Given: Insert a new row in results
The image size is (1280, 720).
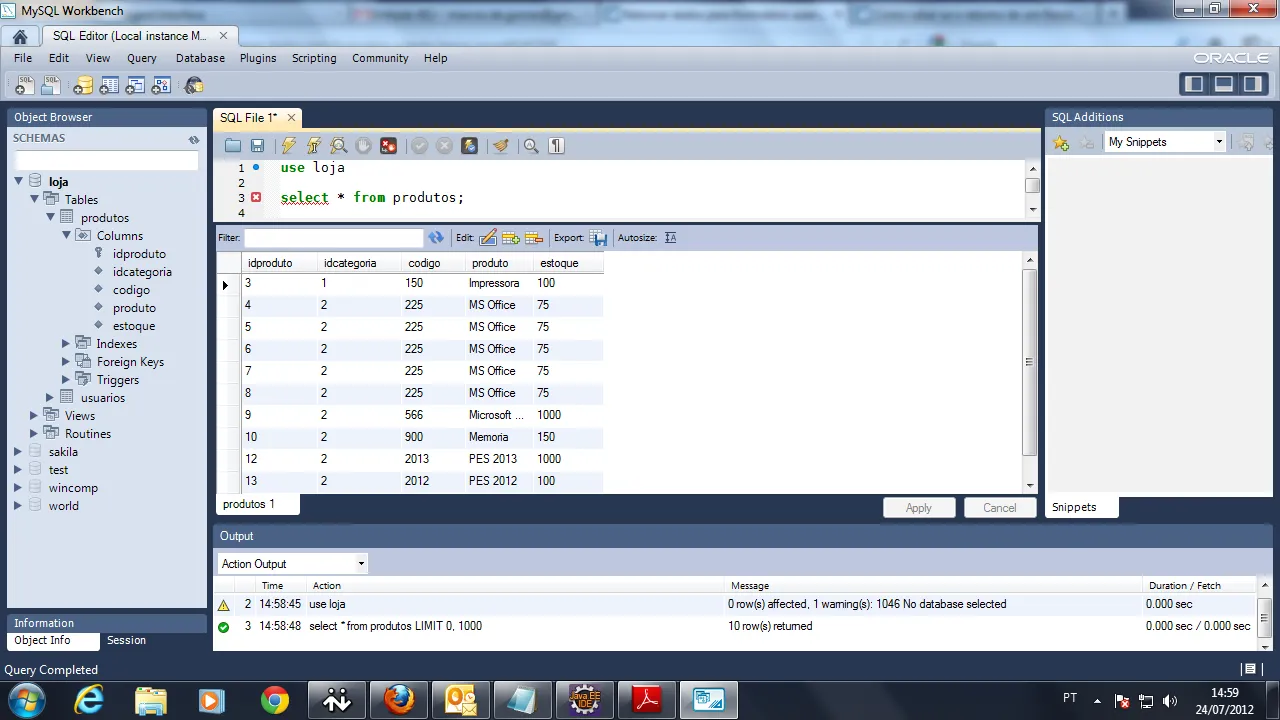Looking at the screenshot, I should 511,238.
